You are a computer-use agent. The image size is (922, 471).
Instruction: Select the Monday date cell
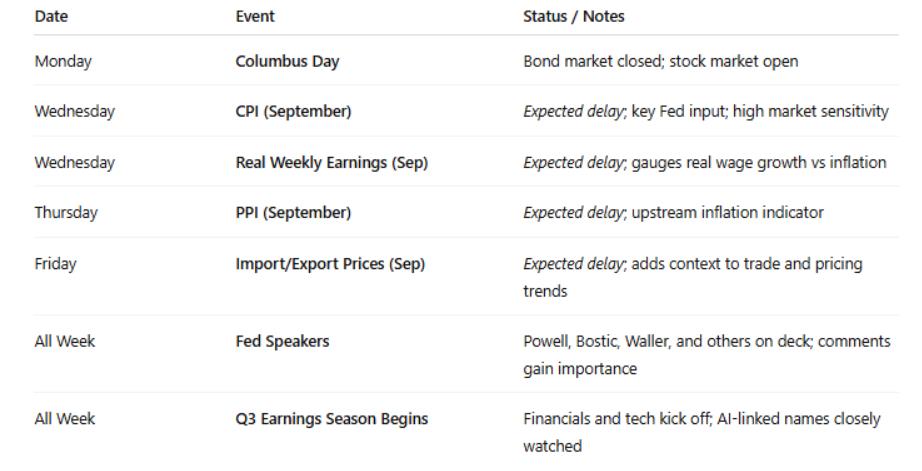62,62
